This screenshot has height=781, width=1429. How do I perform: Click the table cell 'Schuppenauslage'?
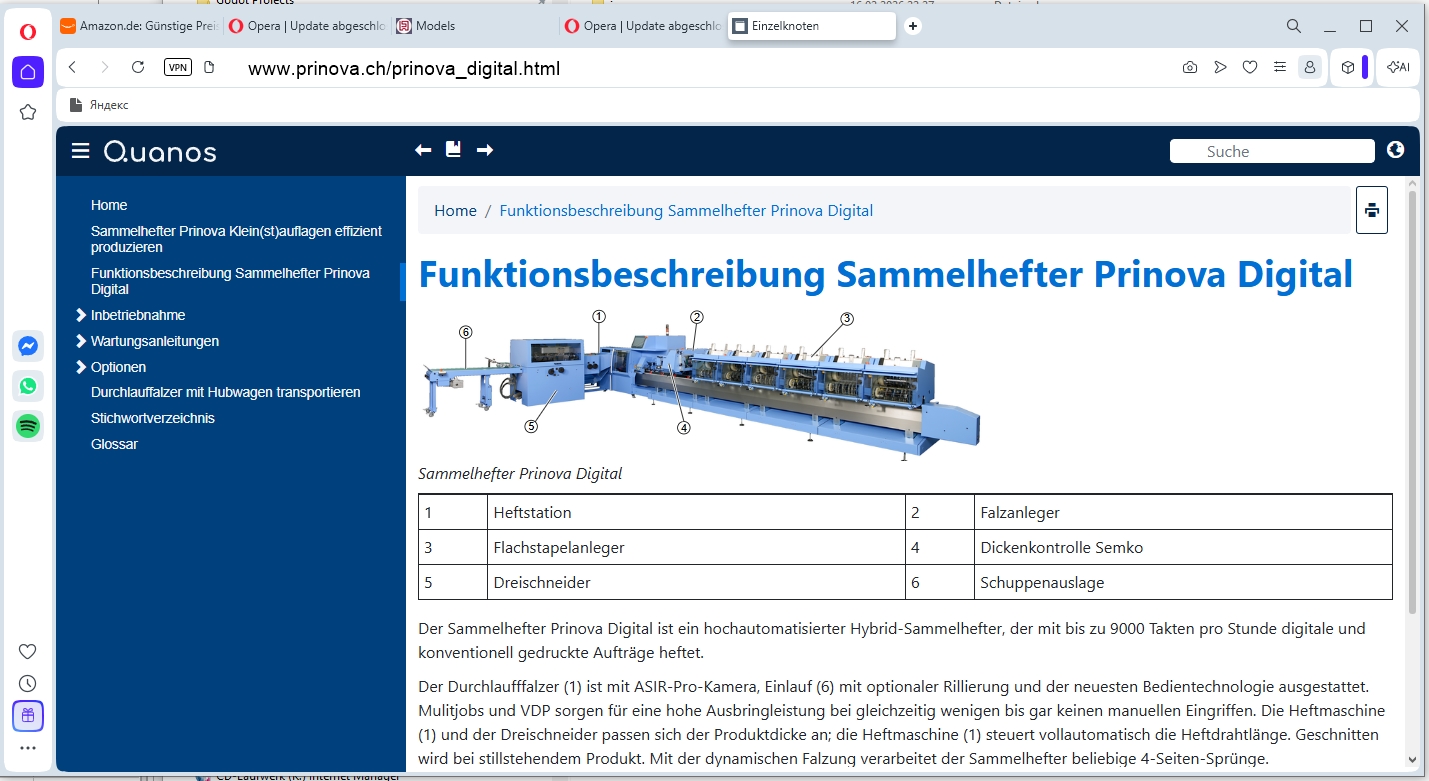click(x=1183, y=582)
